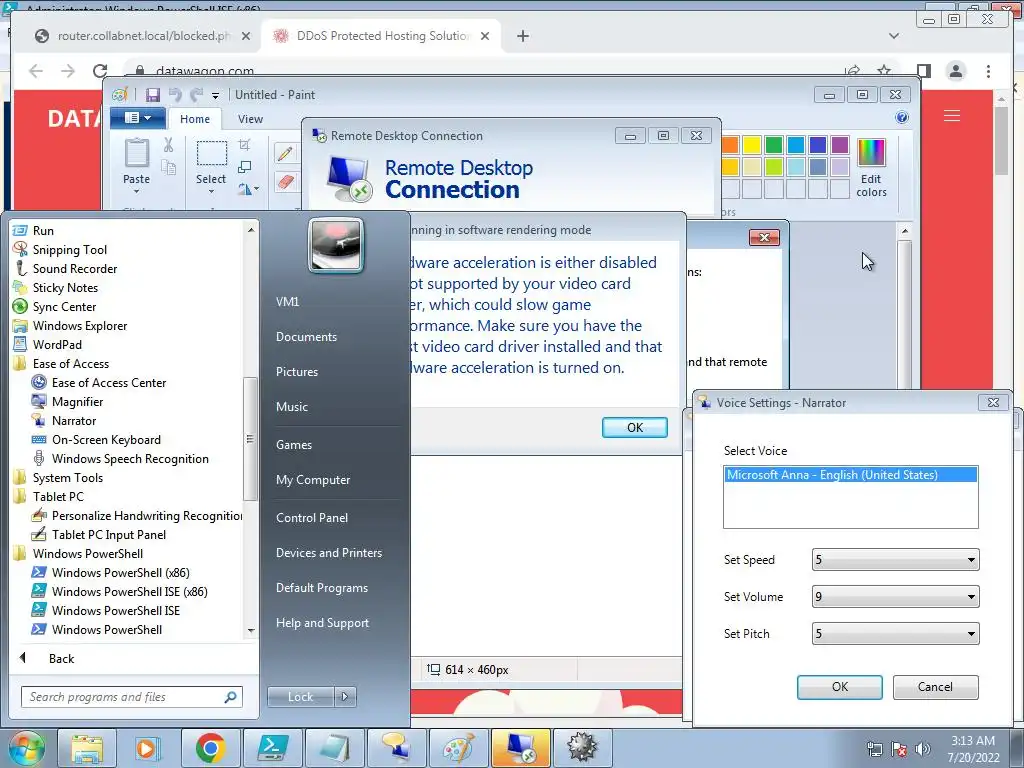Screen dimensions: 1024x768
Task: Expand the Paste dropdown arrow in Paint
Action: 136,191
